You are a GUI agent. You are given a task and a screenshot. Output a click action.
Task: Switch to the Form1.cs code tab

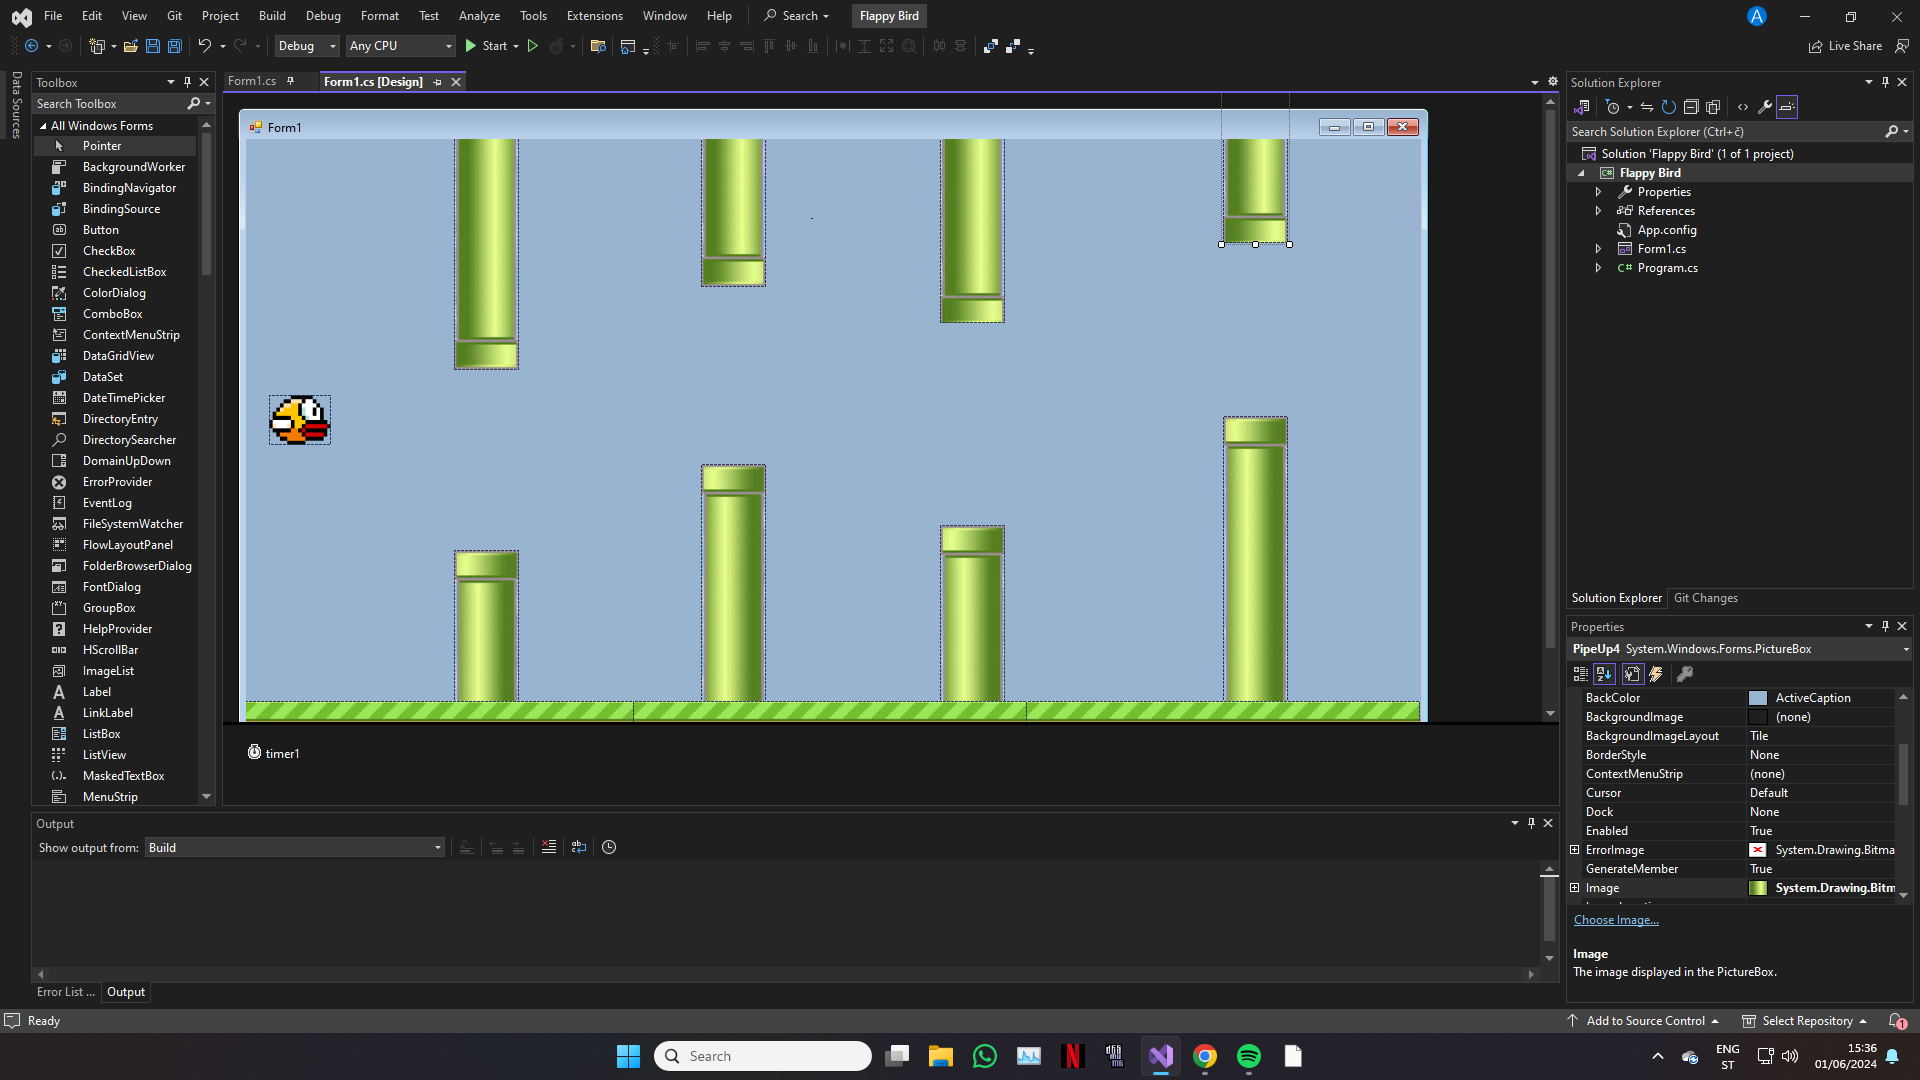tap(252, 82)
